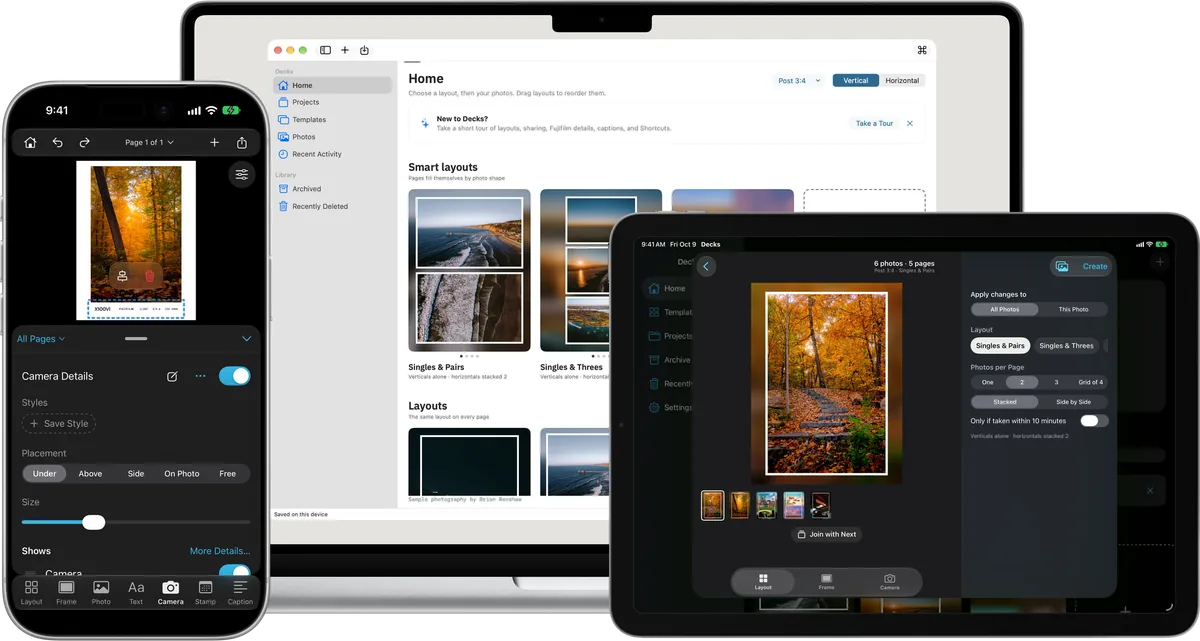Click the plus icon in Mac toolbar

(x=345, y=50)
